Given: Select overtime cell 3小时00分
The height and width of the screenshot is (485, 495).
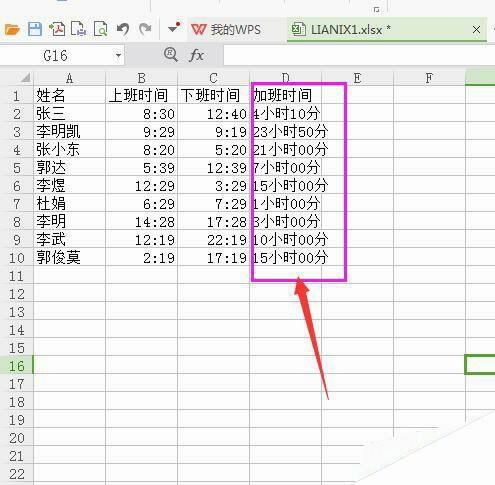Looking at the screenshot, I should [x=285, y=222].
